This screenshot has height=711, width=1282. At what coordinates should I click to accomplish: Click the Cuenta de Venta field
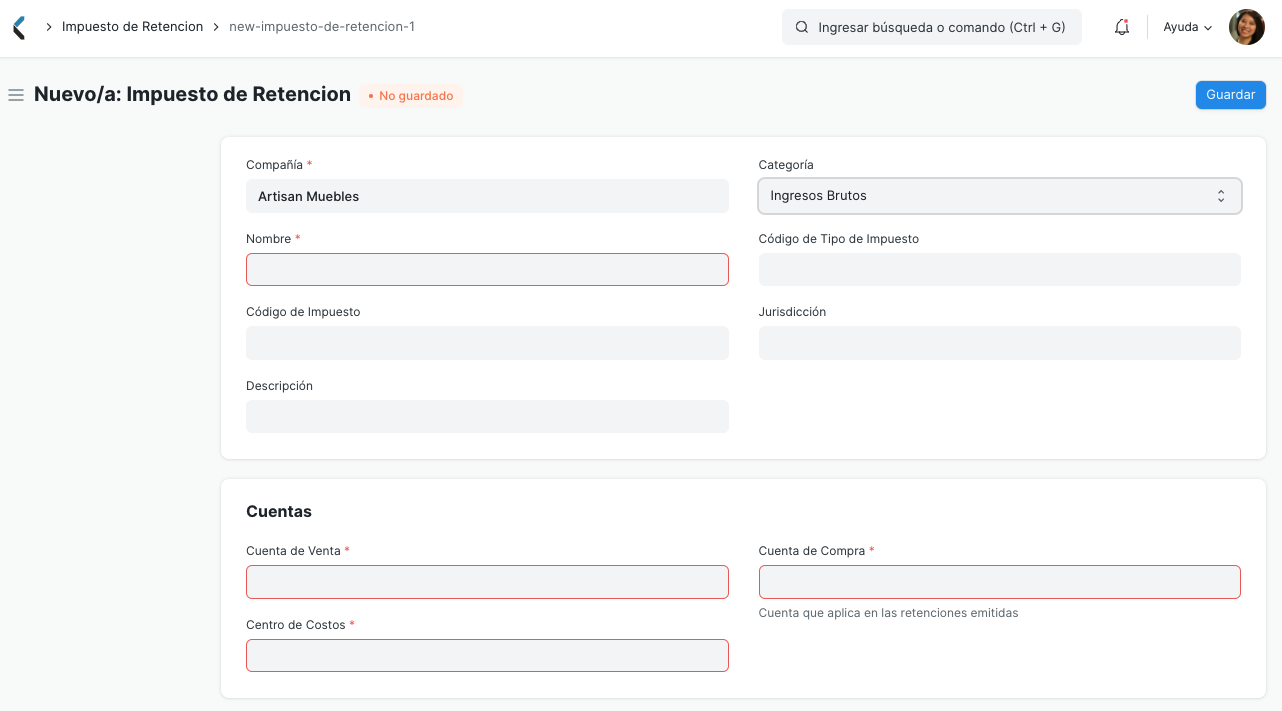(487, 582)
